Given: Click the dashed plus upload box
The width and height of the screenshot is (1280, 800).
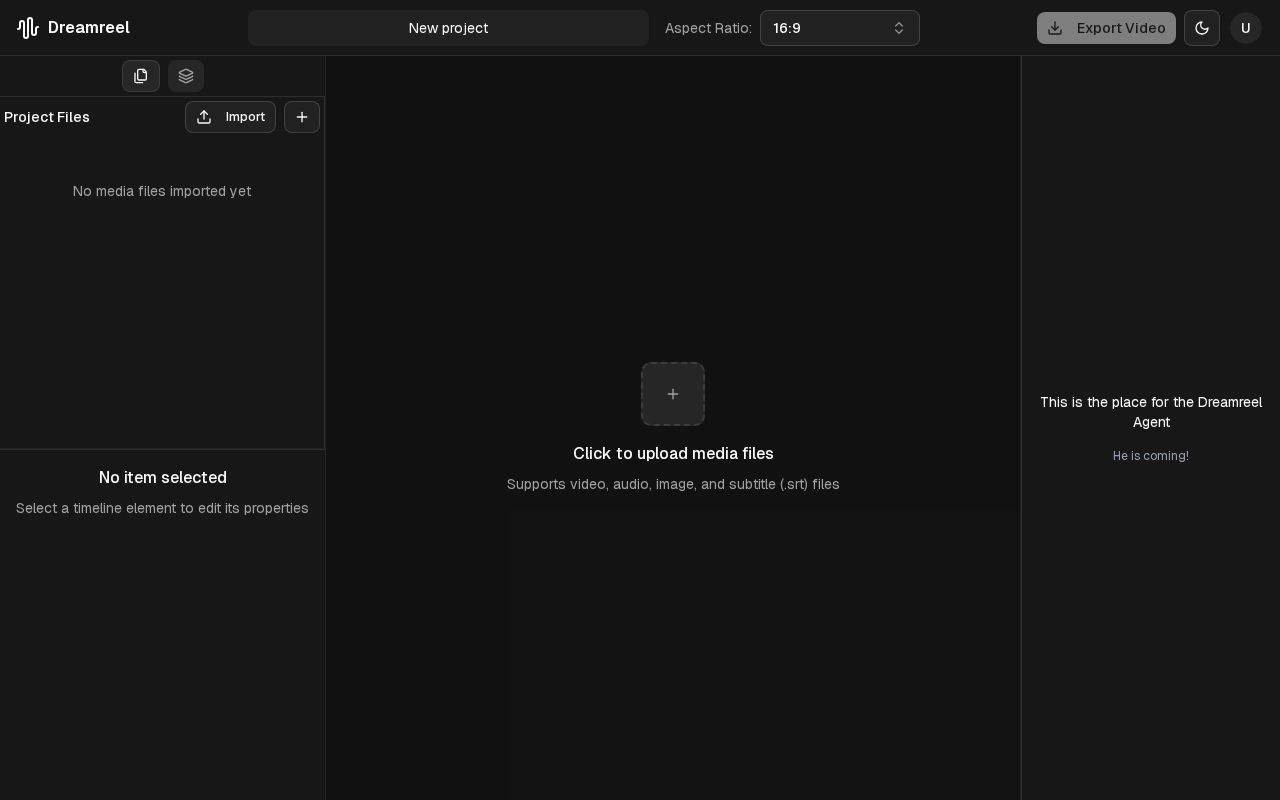Looking at the screenshot, I should [x=673, y=394].
